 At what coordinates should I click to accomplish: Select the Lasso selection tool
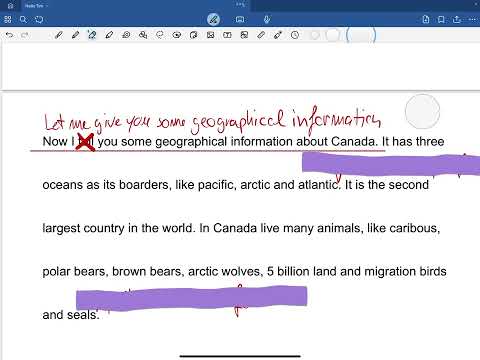tap(160, 35)
